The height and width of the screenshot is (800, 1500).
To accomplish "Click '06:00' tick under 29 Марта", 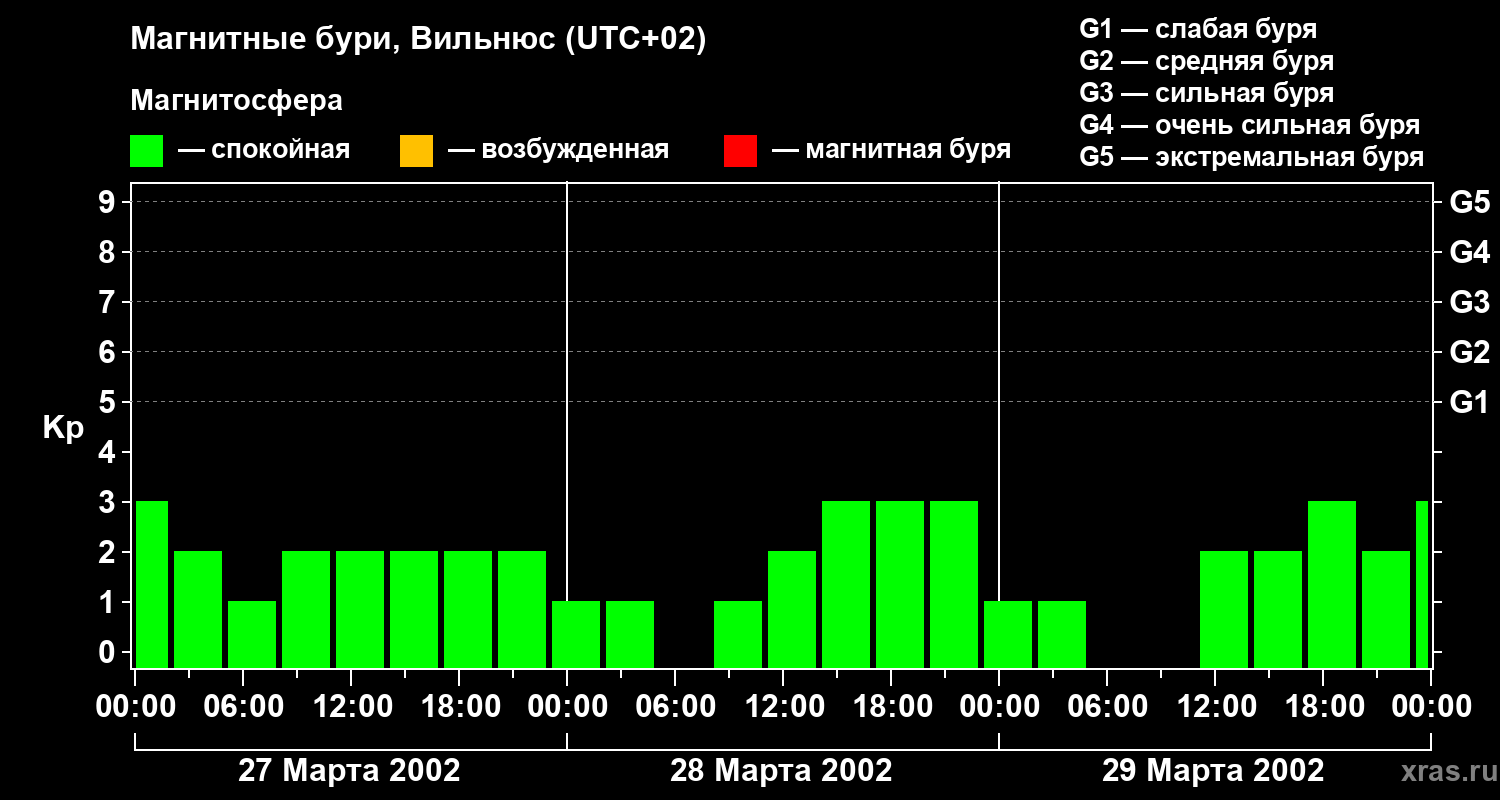I will click(x=1107, y=706).
